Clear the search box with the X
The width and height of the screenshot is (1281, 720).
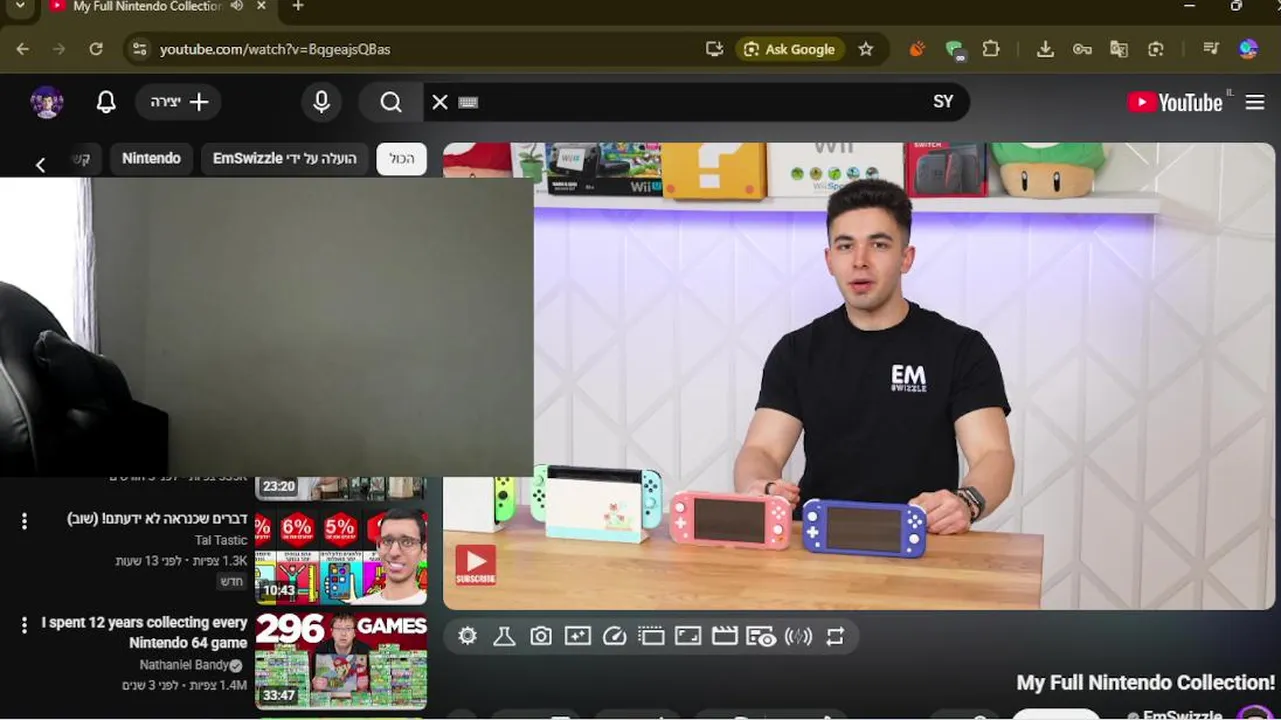coord(440,102)
